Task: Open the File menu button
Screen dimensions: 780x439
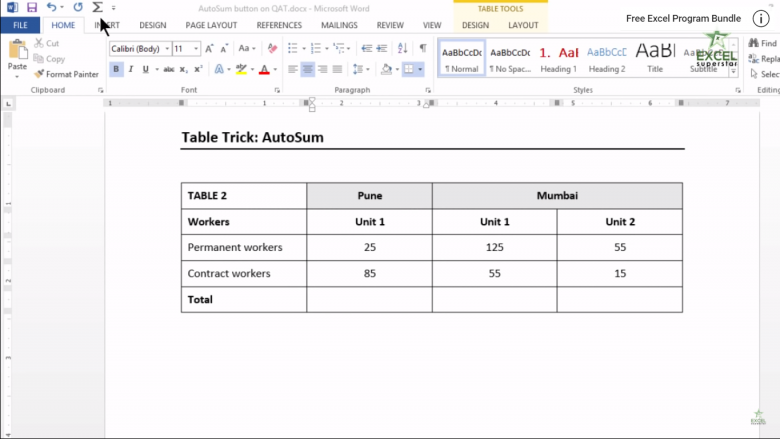Action: click(20, 25)
